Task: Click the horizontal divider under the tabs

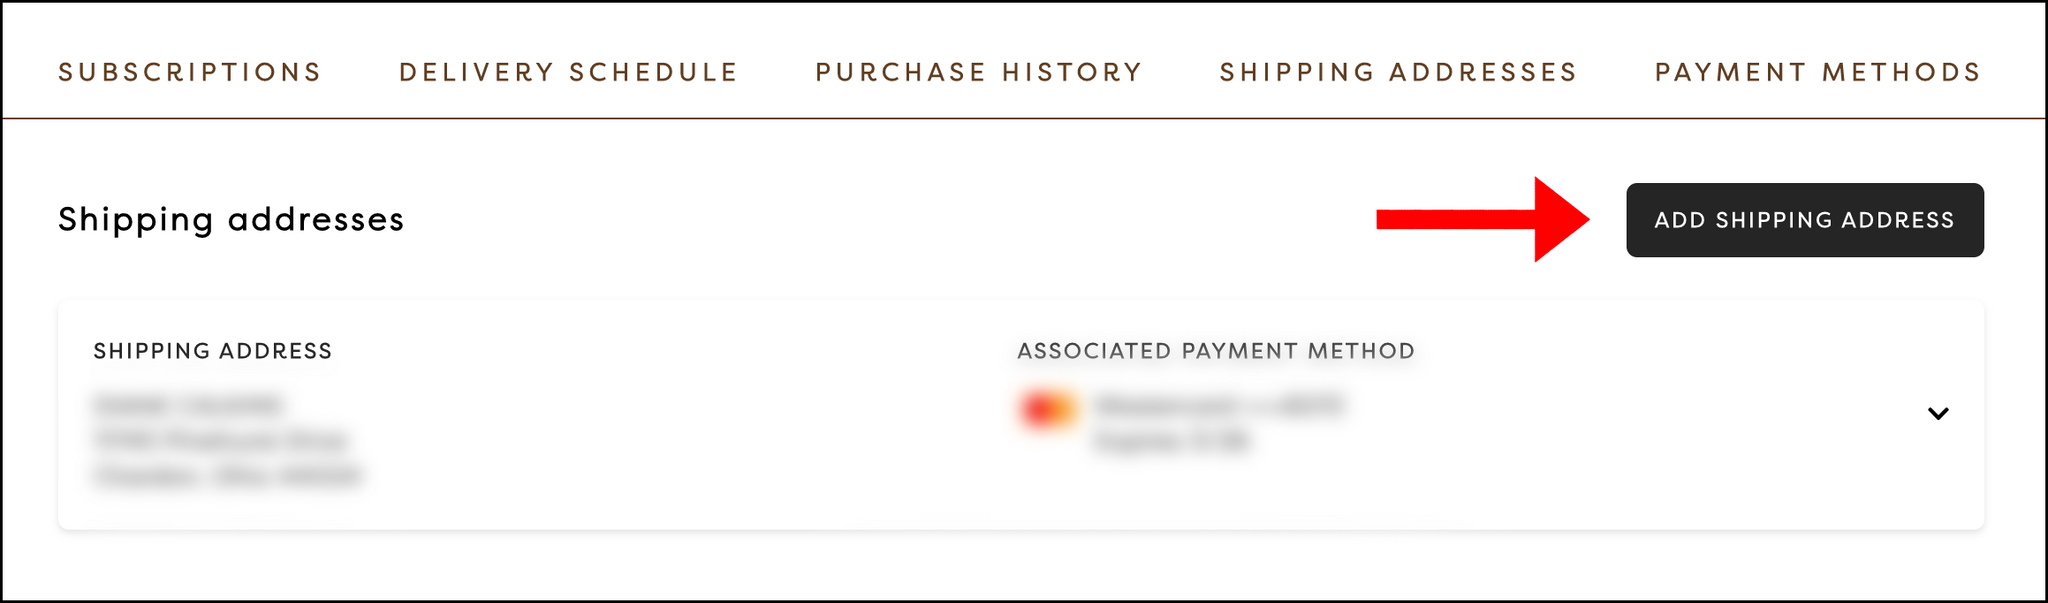Action: 1024,118
